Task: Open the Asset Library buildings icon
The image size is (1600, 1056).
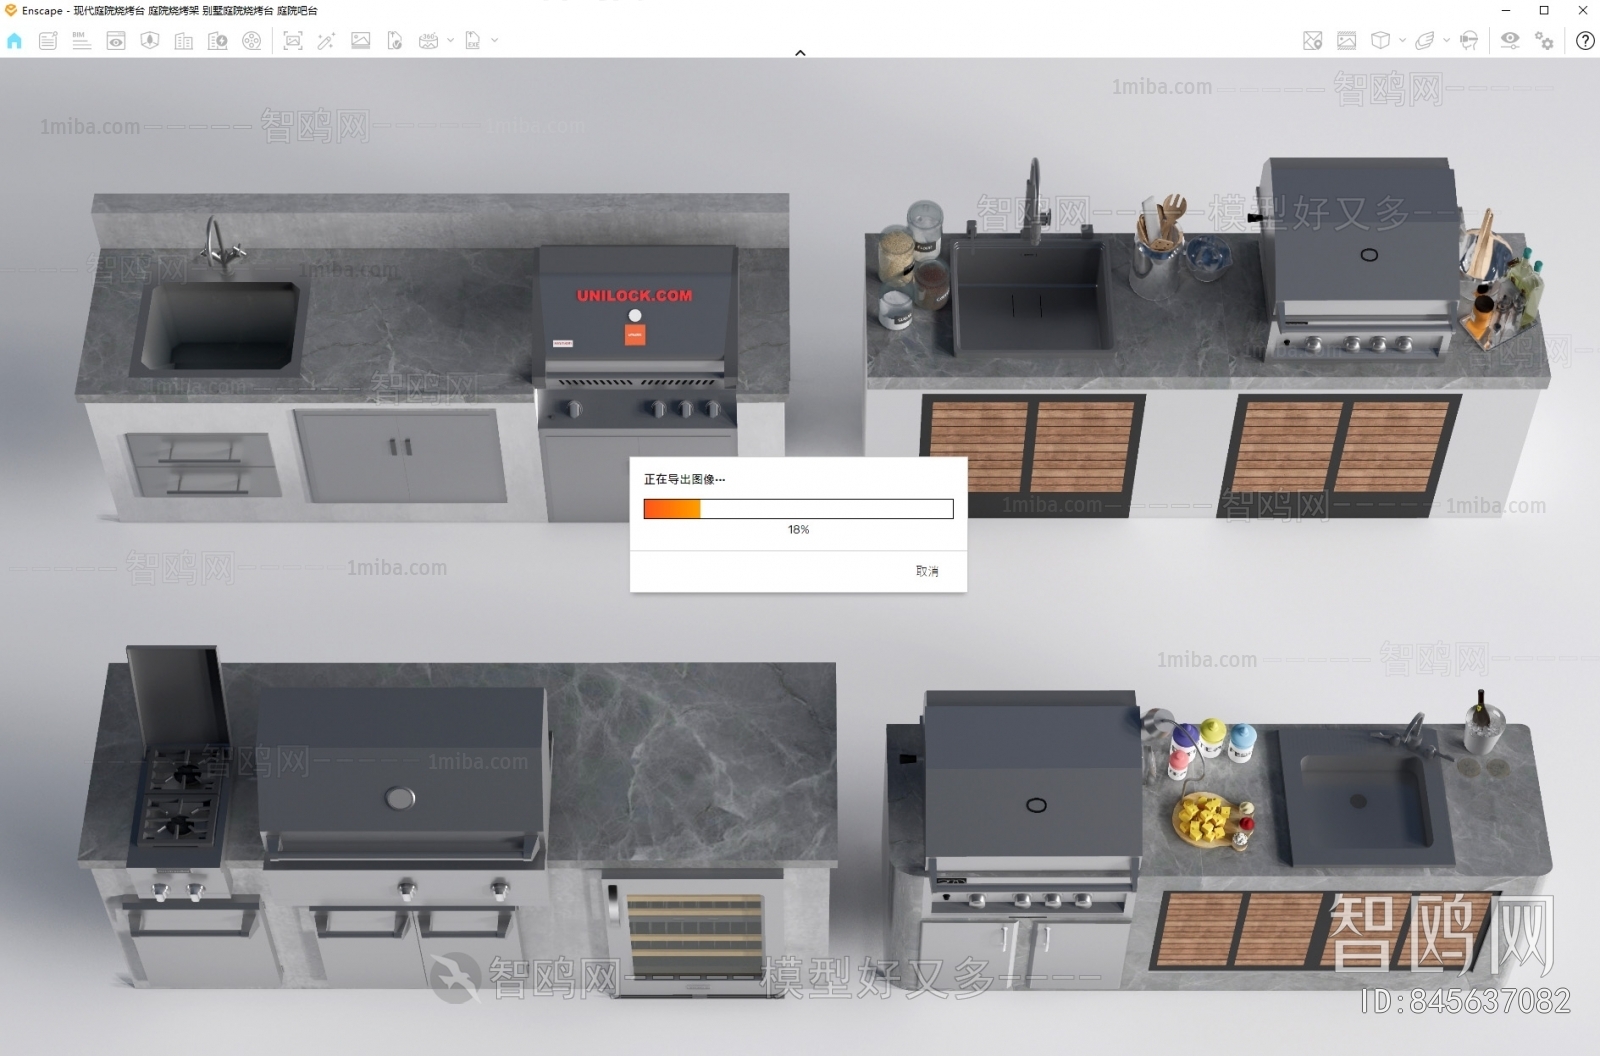Action: click(x=184, y=41)
